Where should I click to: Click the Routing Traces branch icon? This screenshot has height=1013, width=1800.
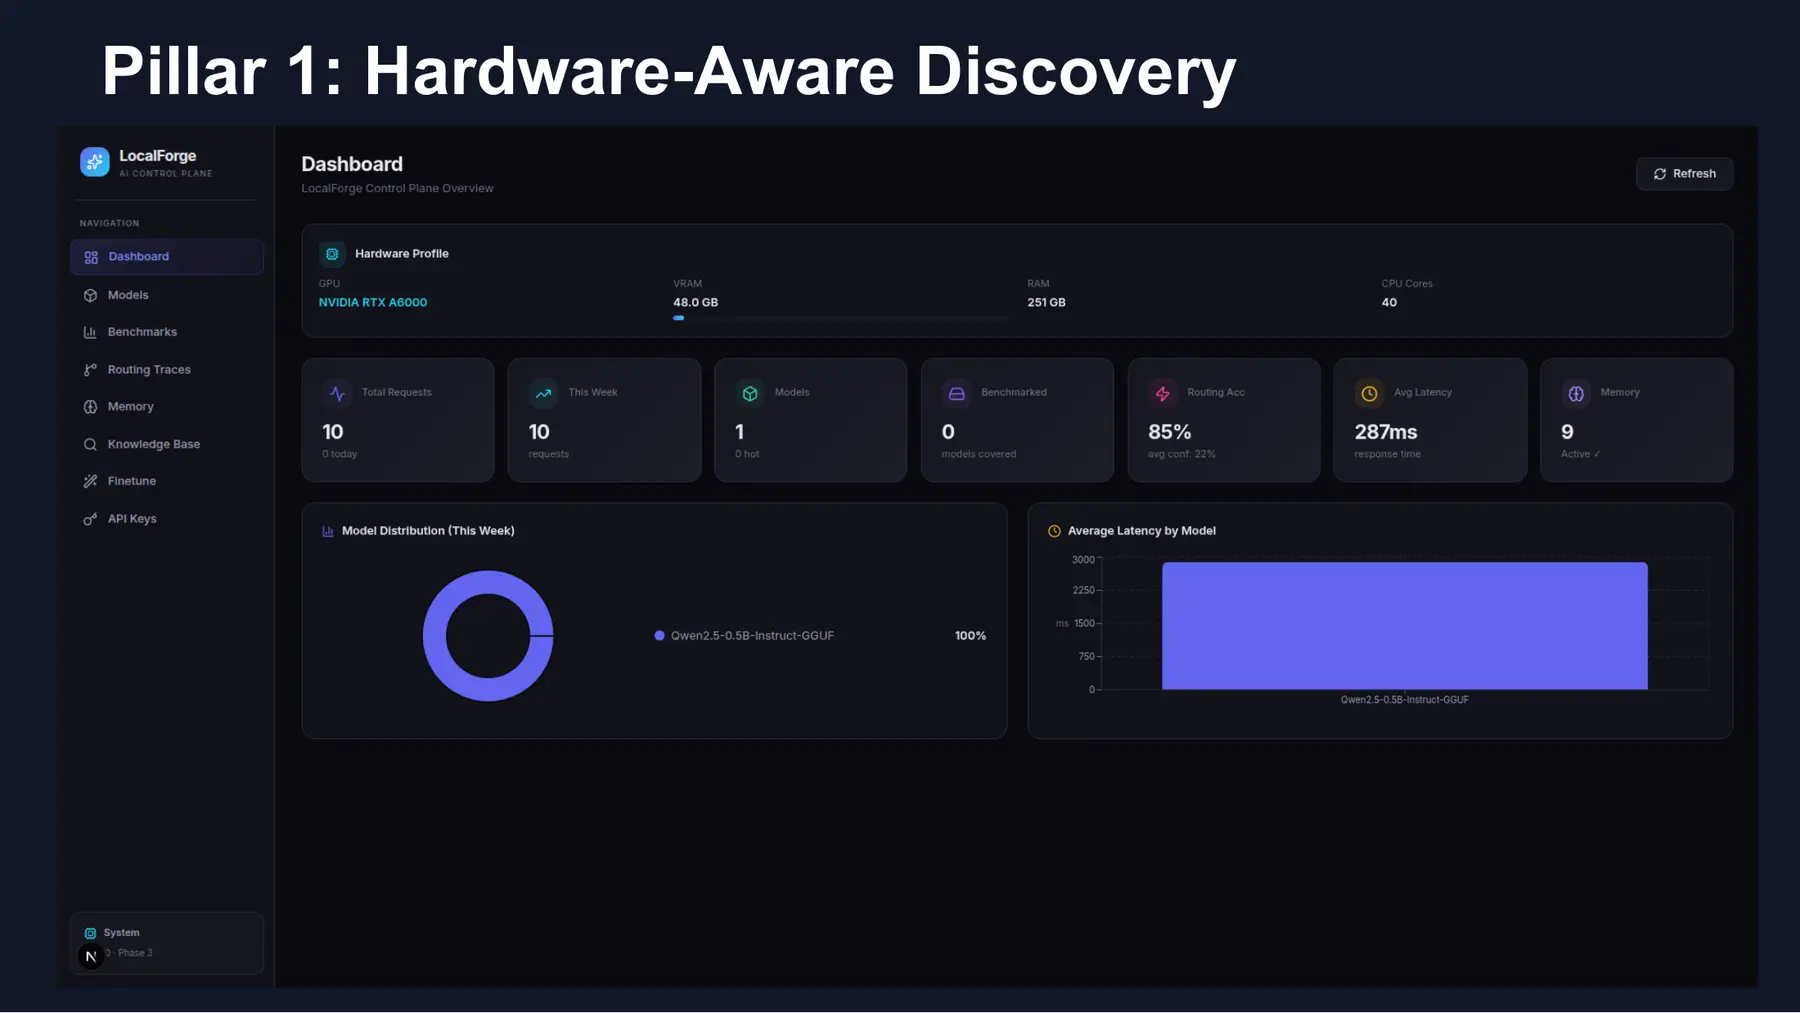(90, 370)
